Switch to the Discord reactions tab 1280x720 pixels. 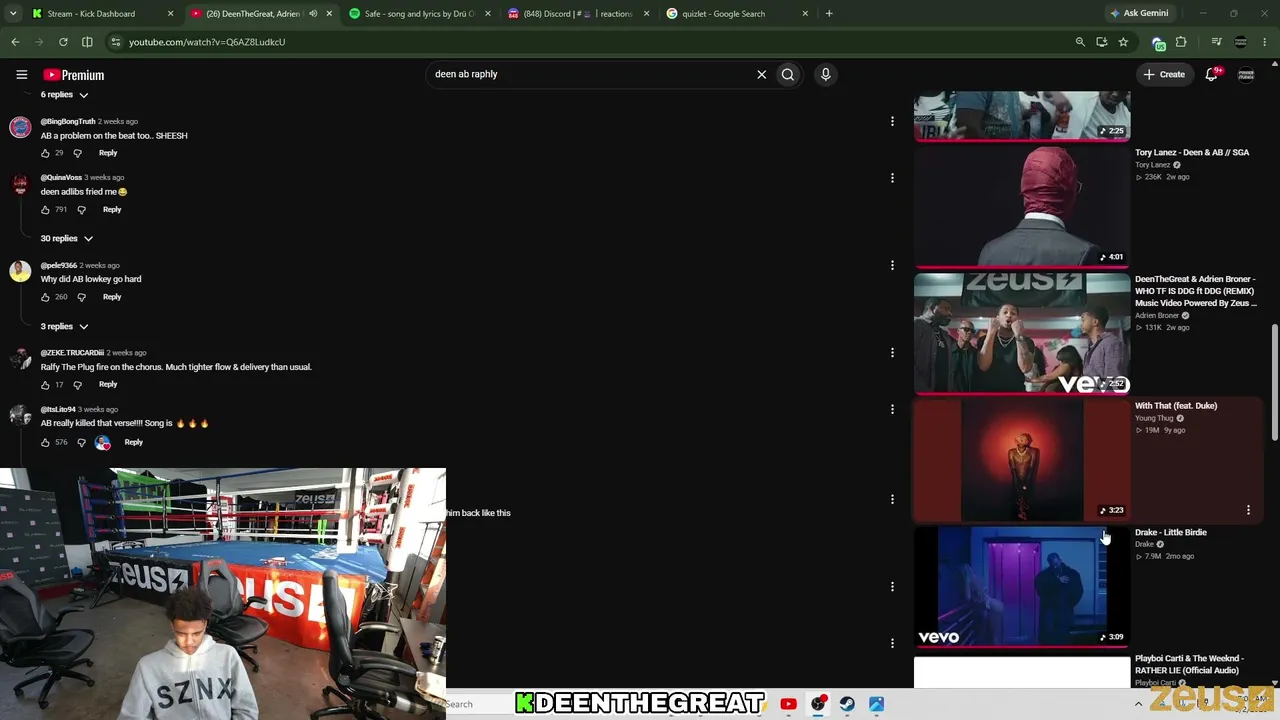[578, 14]
